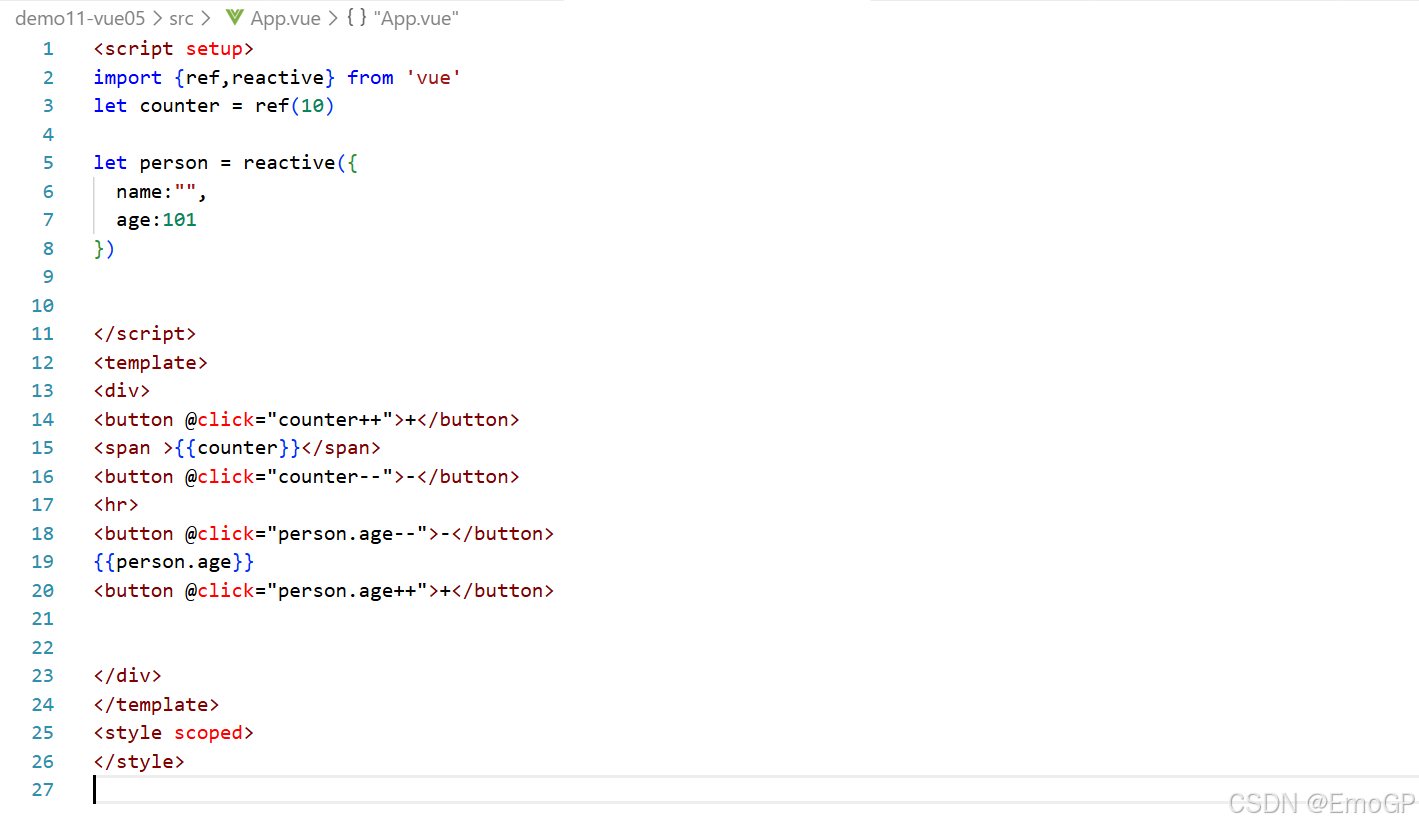Image resolution: width=1419 pixels, height=829 pixels.
Task: Click the closing }) on line 8
Action: tap(105, 249)
